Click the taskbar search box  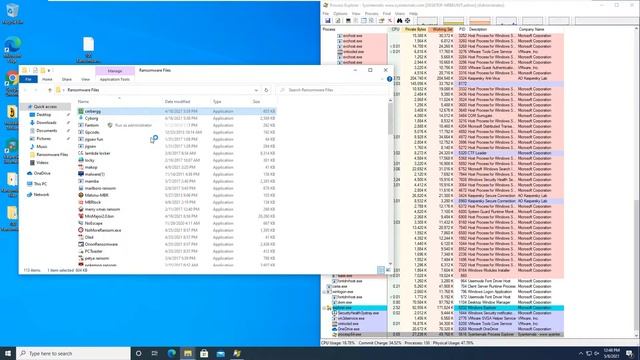(73, 353)
